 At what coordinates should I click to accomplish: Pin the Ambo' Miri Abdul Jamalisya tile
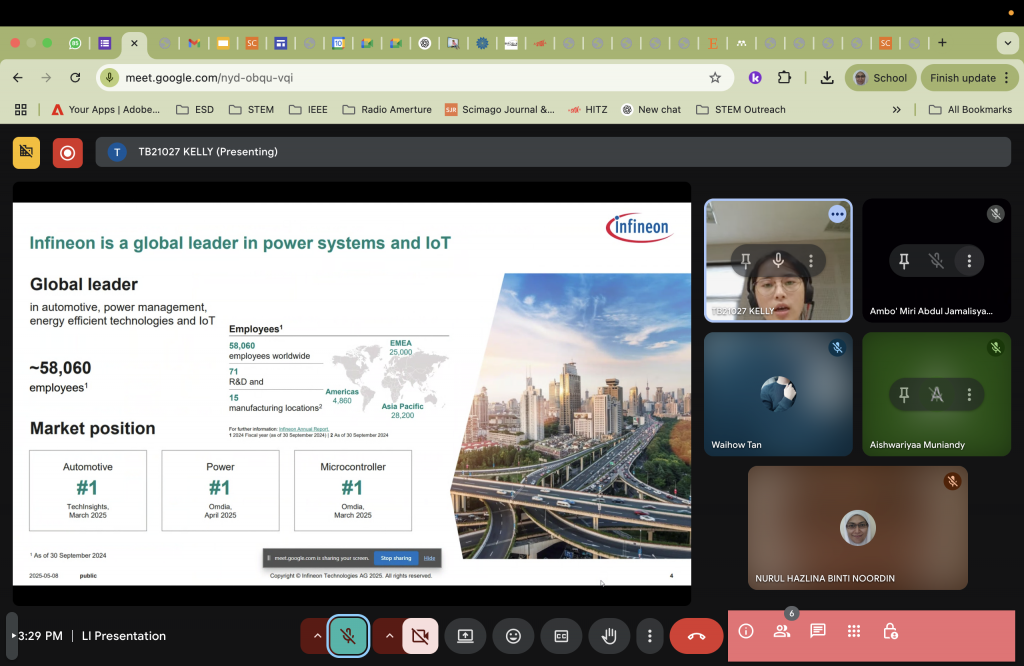coord(904,261)
